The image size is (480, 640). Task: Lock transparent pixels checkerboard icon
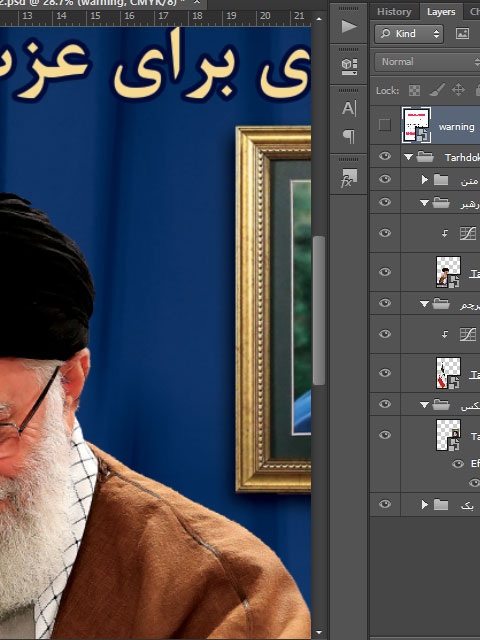414,90
